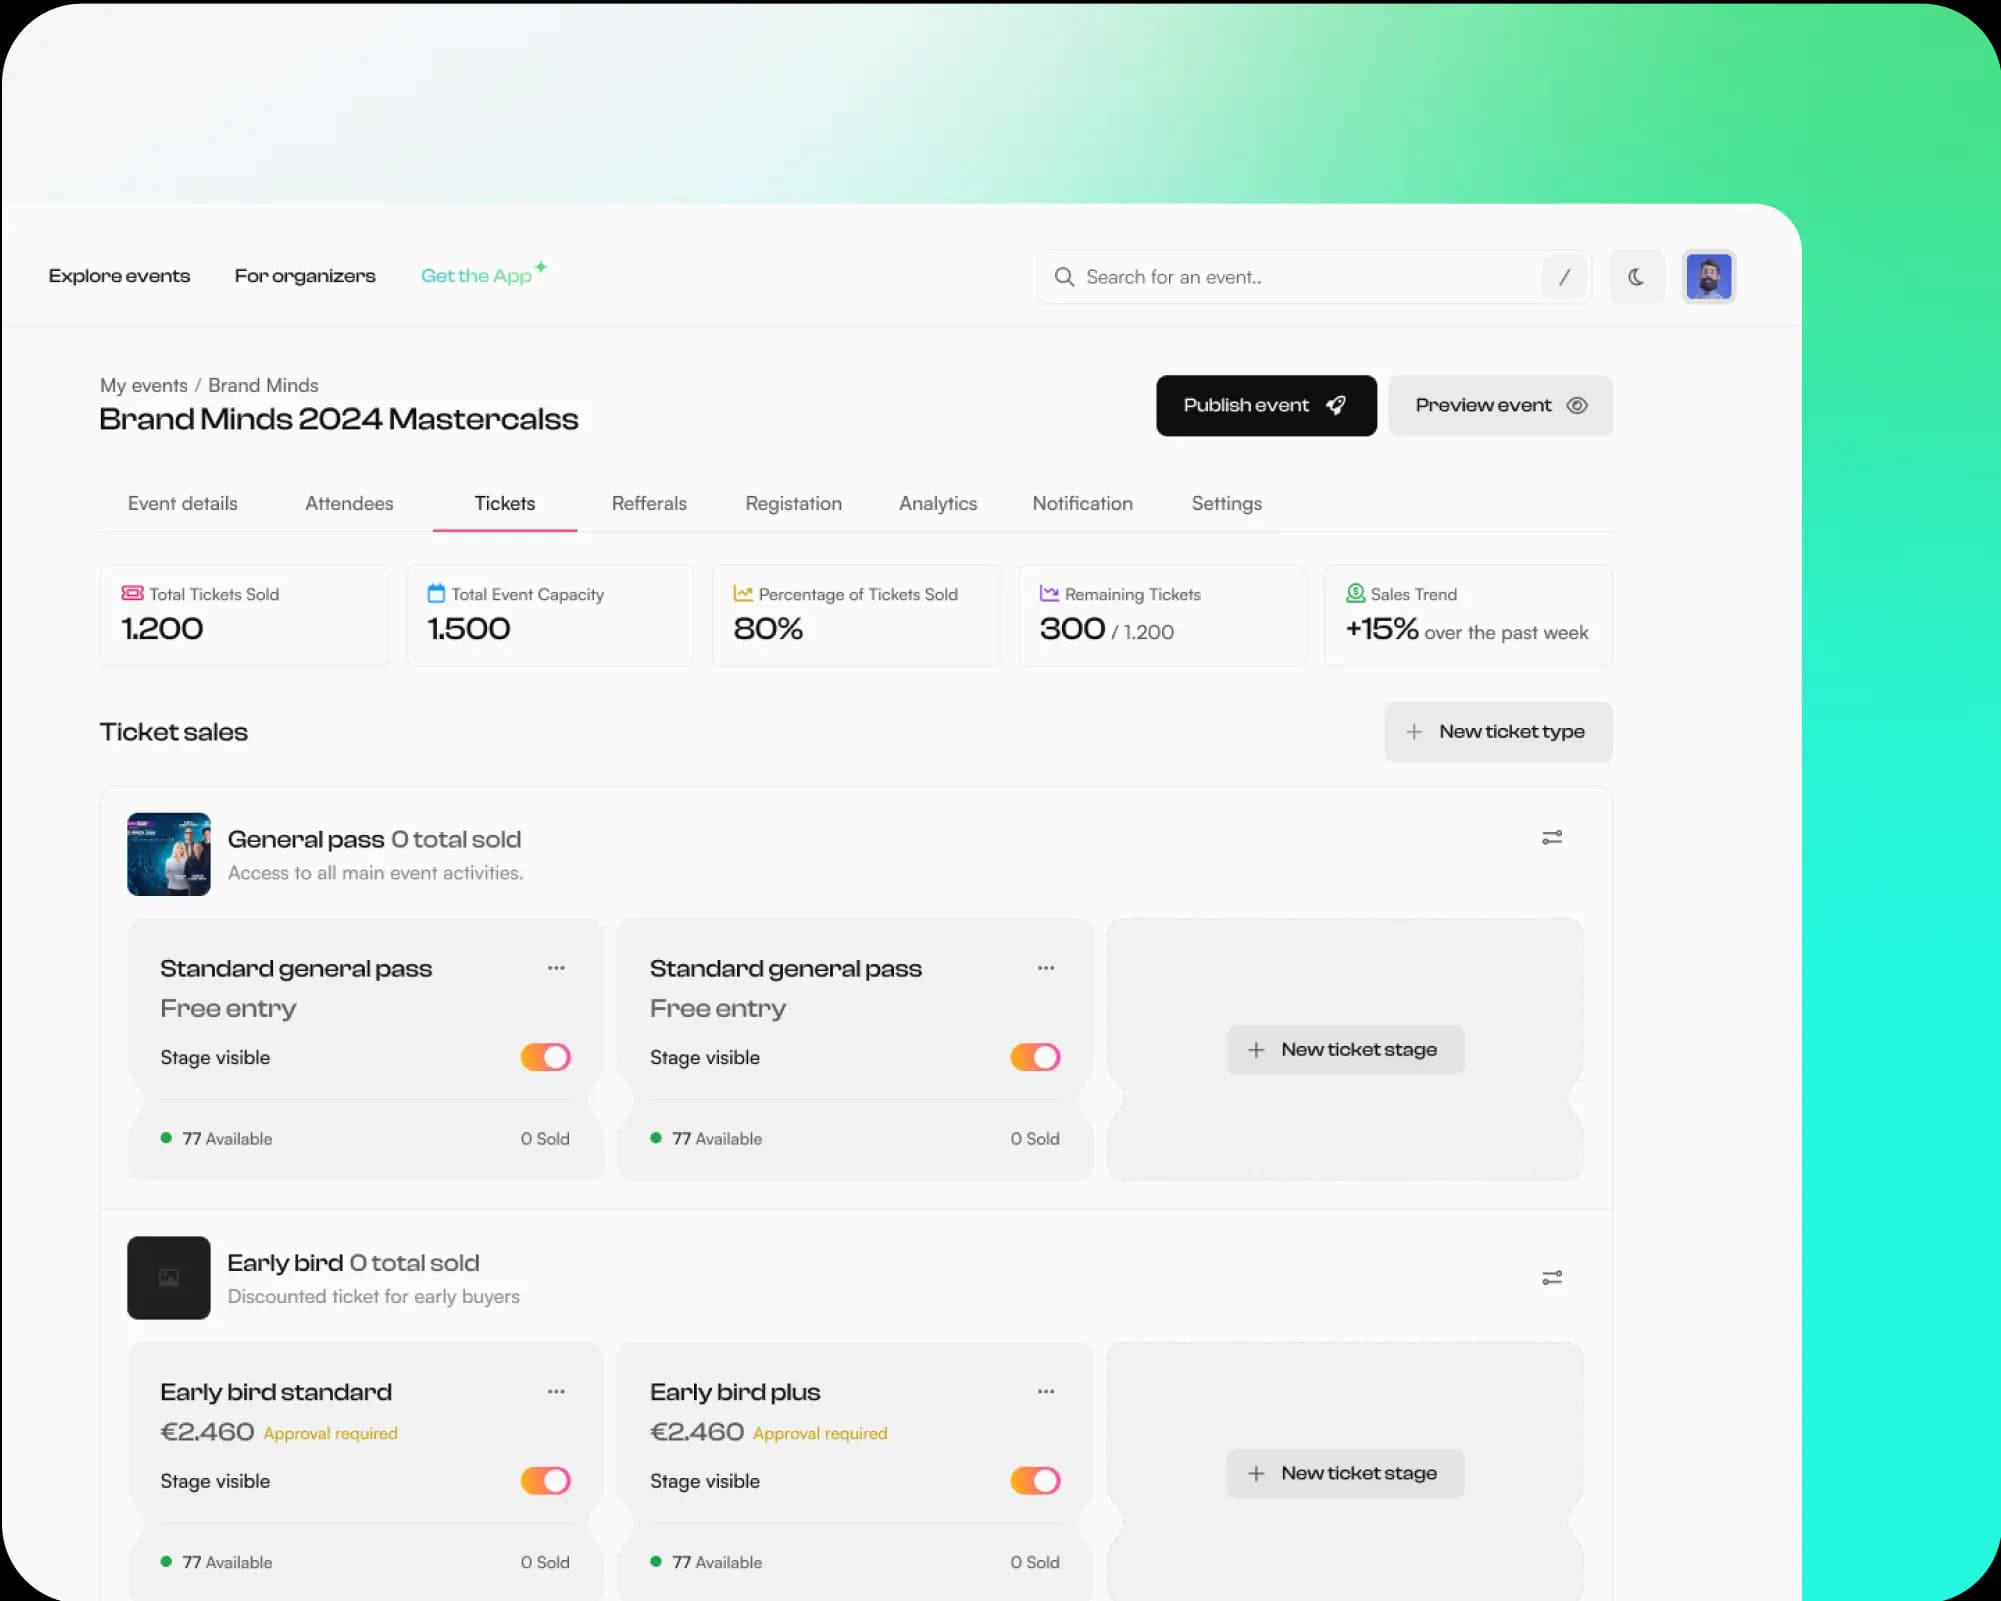Click the Total Tickets Sold value 1.200
Viewport: 2001px width, 1601px height.
[x=162, y=629]
